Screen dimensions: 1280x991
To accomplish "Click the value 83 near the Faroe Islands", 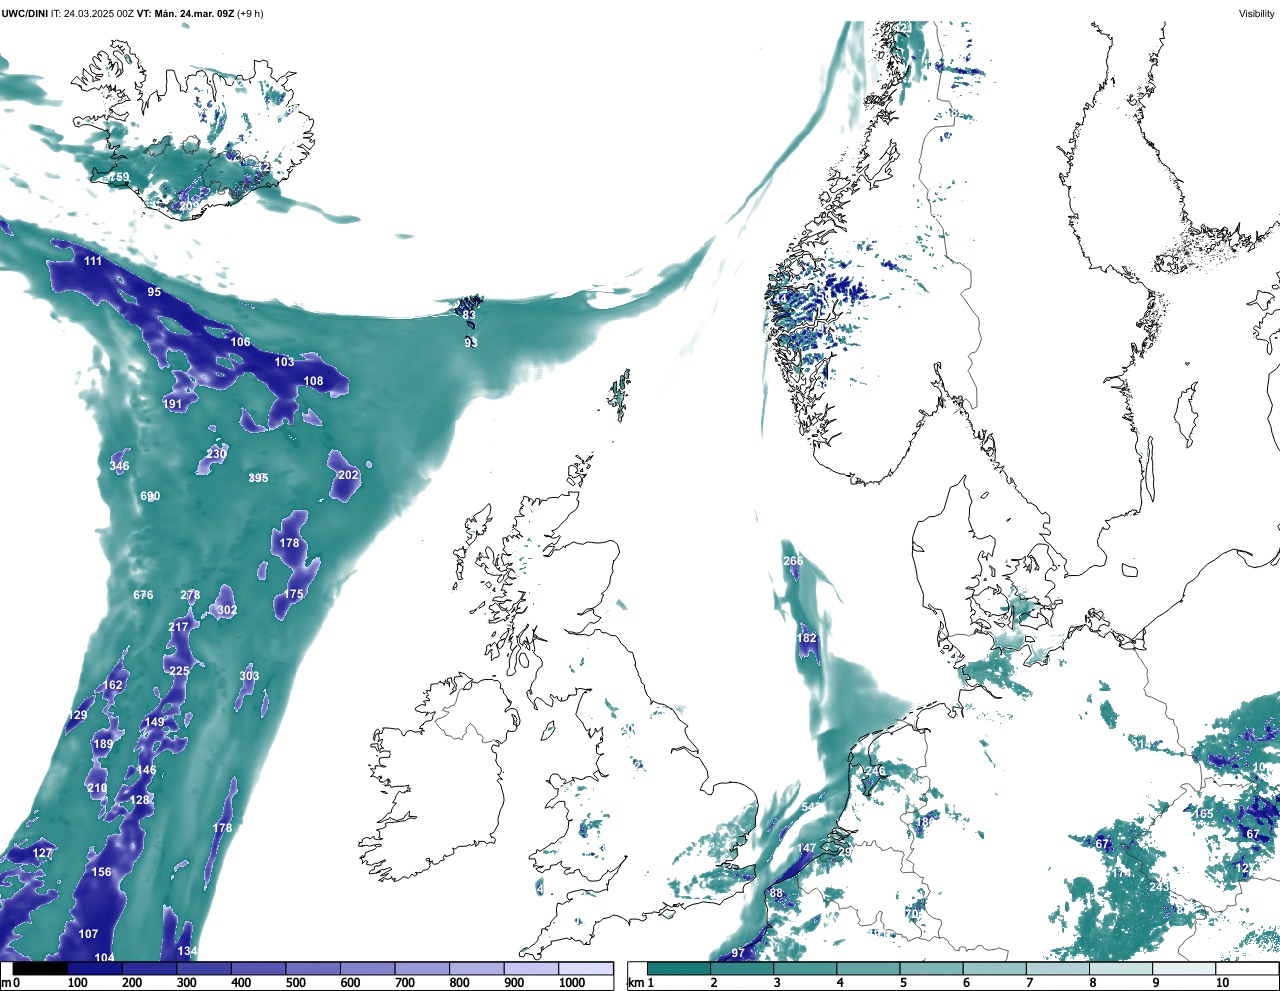I will (469, 315).
